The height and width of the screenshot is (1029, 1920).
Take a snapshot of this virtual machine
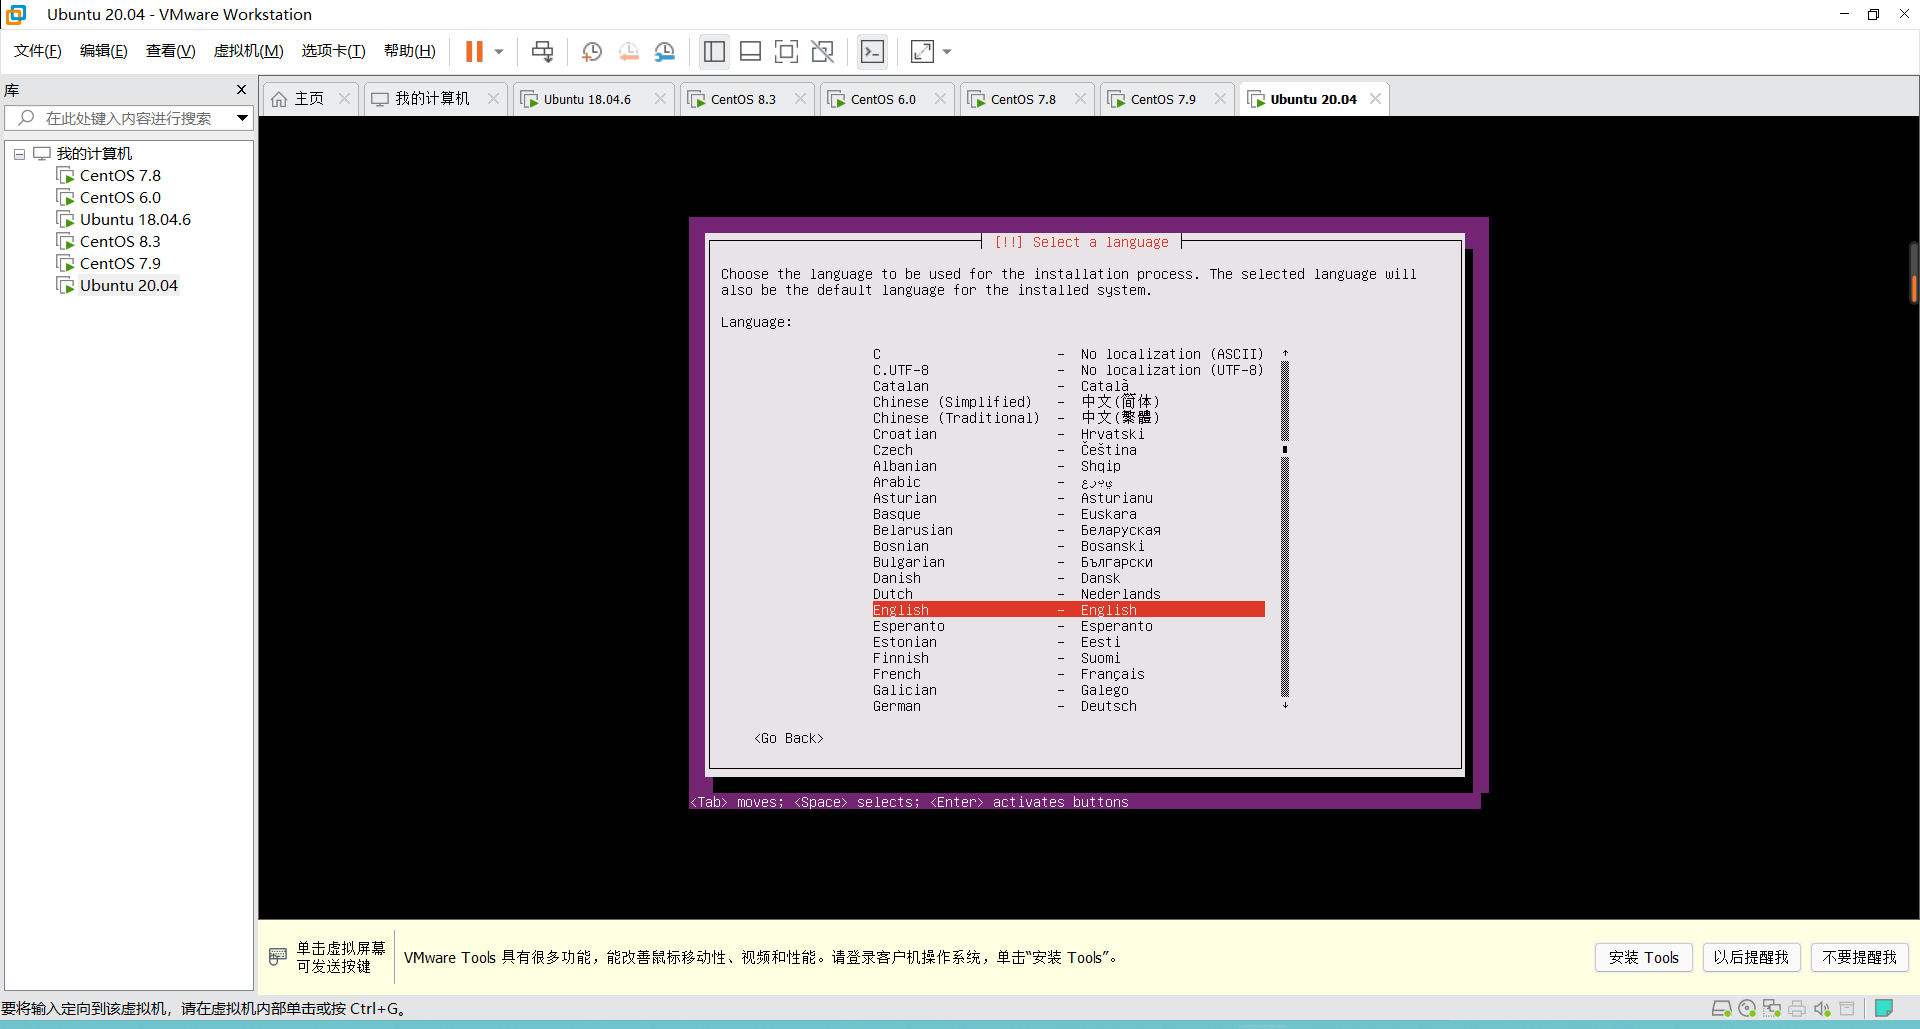[x=592, y=51]
